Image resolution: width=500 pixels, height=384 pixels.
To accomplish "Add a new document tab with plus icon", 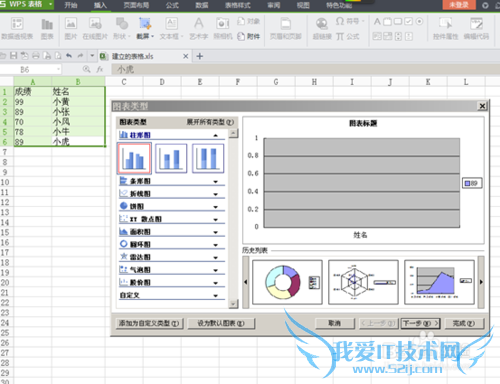I will [x=200, y=56].
